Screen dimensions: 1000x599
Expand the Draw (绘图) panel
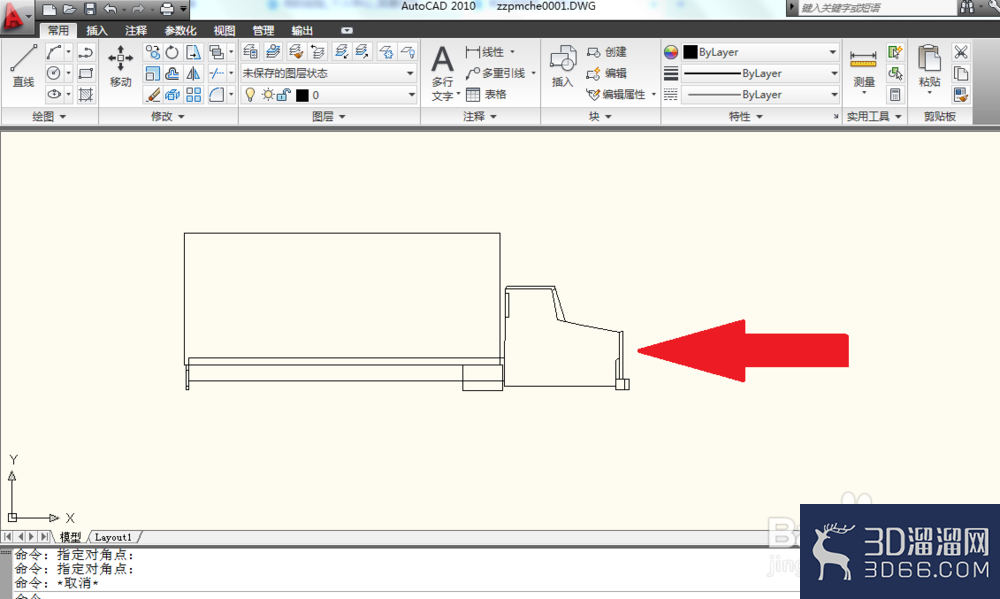point(49,116)
